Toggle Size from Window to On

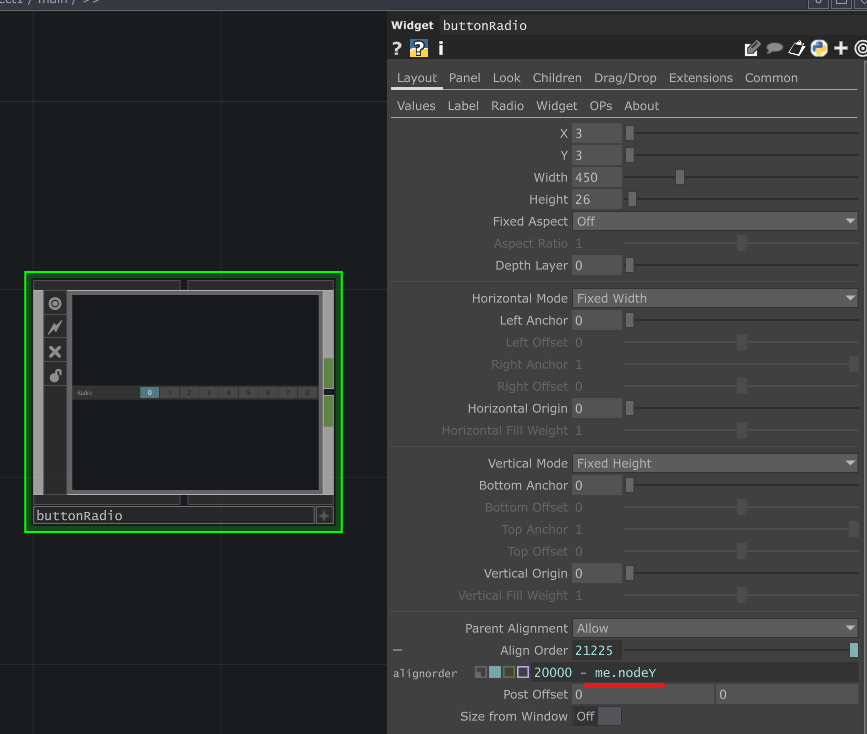pyautogui.click(x=610, y=716)
